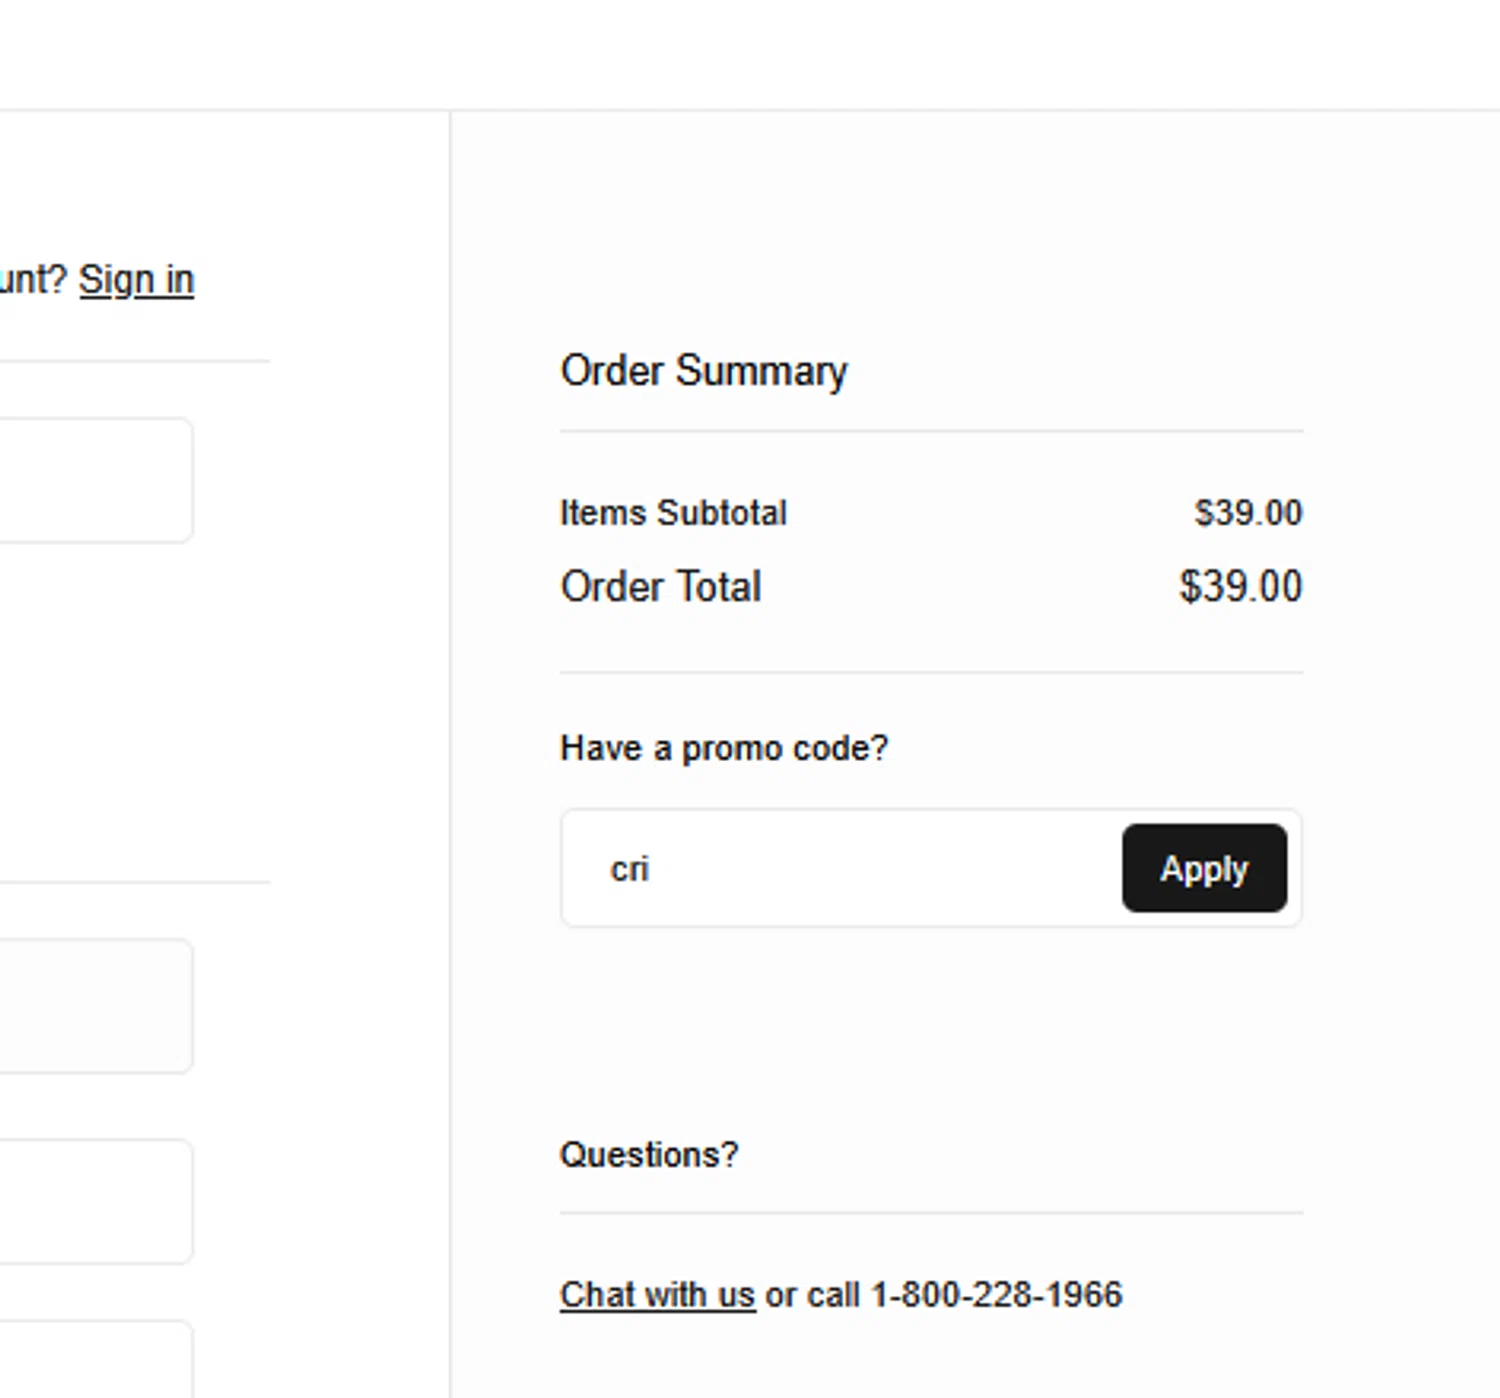Screen dimensions: 1500x1398
Task: Focus the input field left of Questions? heading
Action: 95,1200
